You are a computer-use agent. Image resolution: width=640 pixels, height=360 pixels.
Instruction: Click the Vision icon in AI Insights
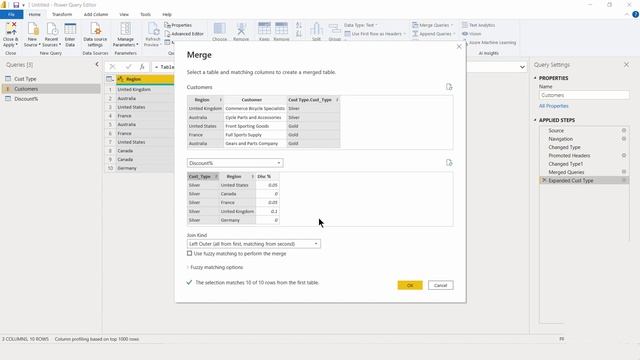pos(471,34)
